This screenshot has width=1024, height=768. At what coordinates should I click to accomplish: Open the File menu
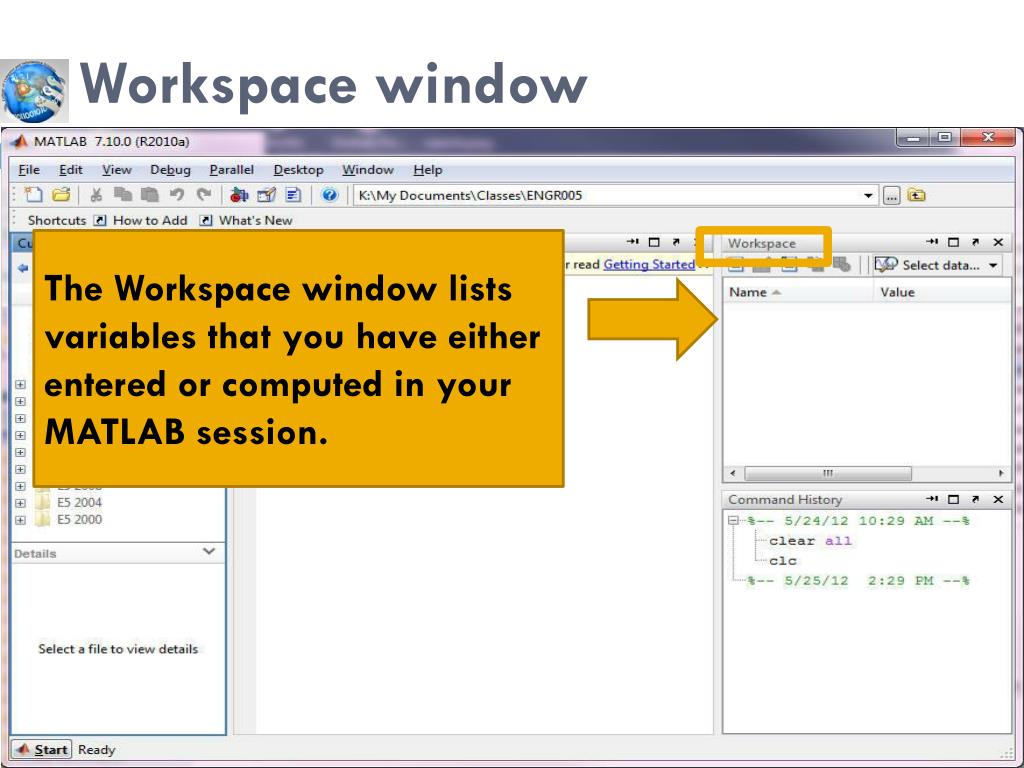pos(29,170)
